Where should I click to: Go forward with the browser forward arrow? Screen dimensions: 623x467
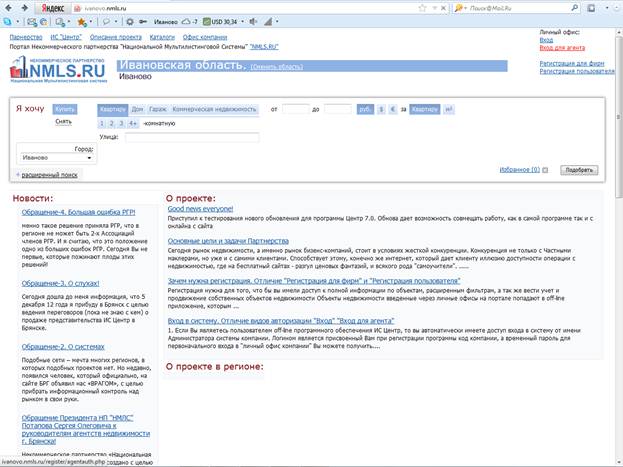[25, 8]
